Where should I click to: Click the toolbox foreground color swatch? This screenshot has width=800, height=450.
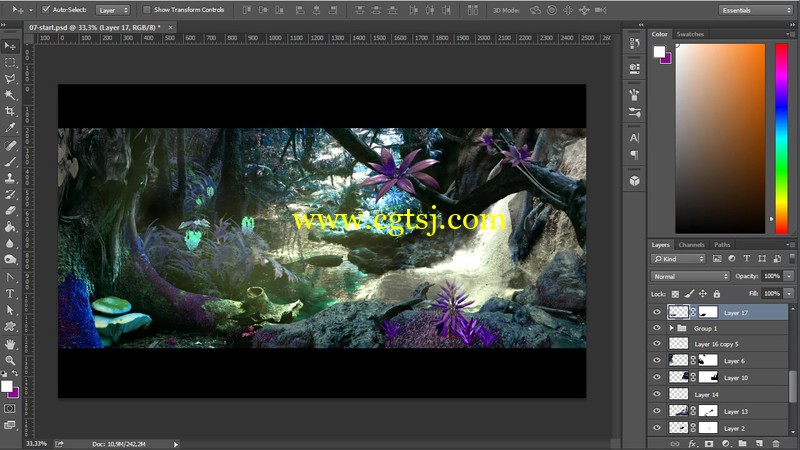(x=6, y=386)
